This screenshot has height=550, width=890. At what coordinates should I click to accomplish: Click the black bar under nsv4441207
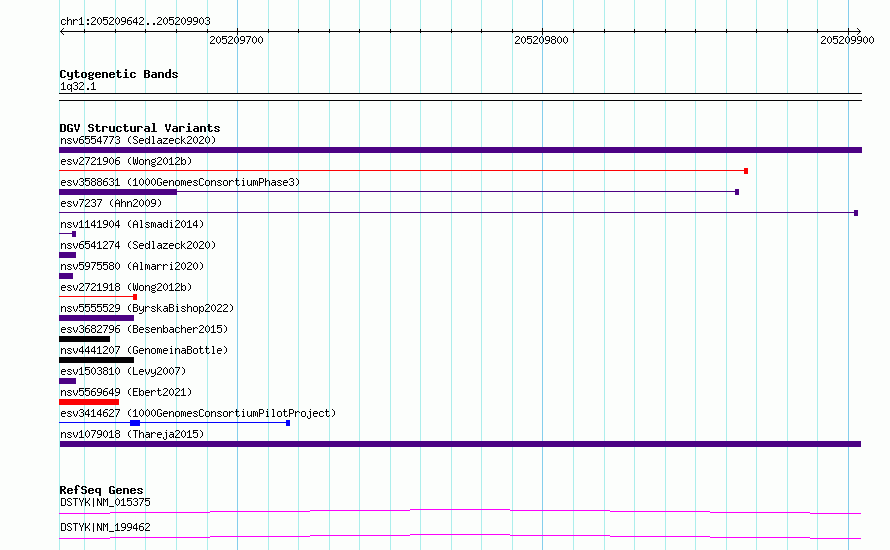pos(96,360)
